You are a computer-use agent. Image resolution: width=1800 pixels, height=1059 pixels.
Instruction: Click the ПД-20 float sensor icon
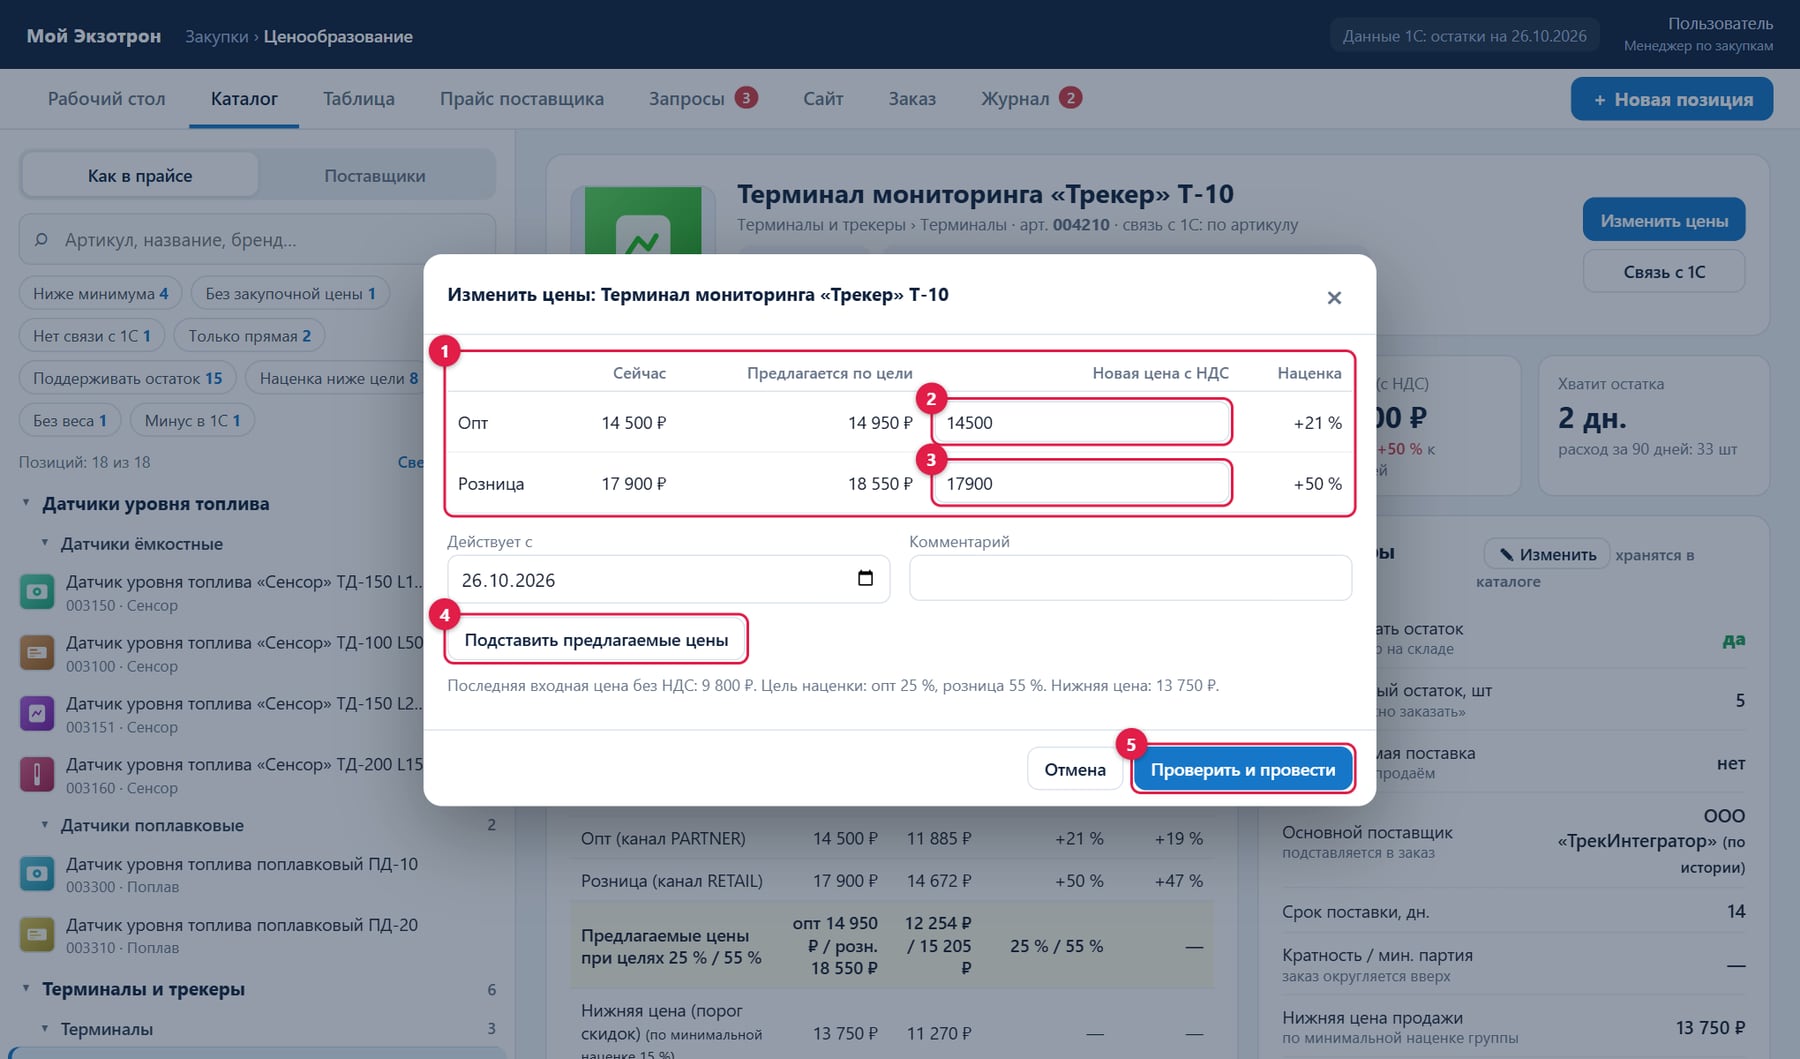pyautogui.click(x=37, y=935)
